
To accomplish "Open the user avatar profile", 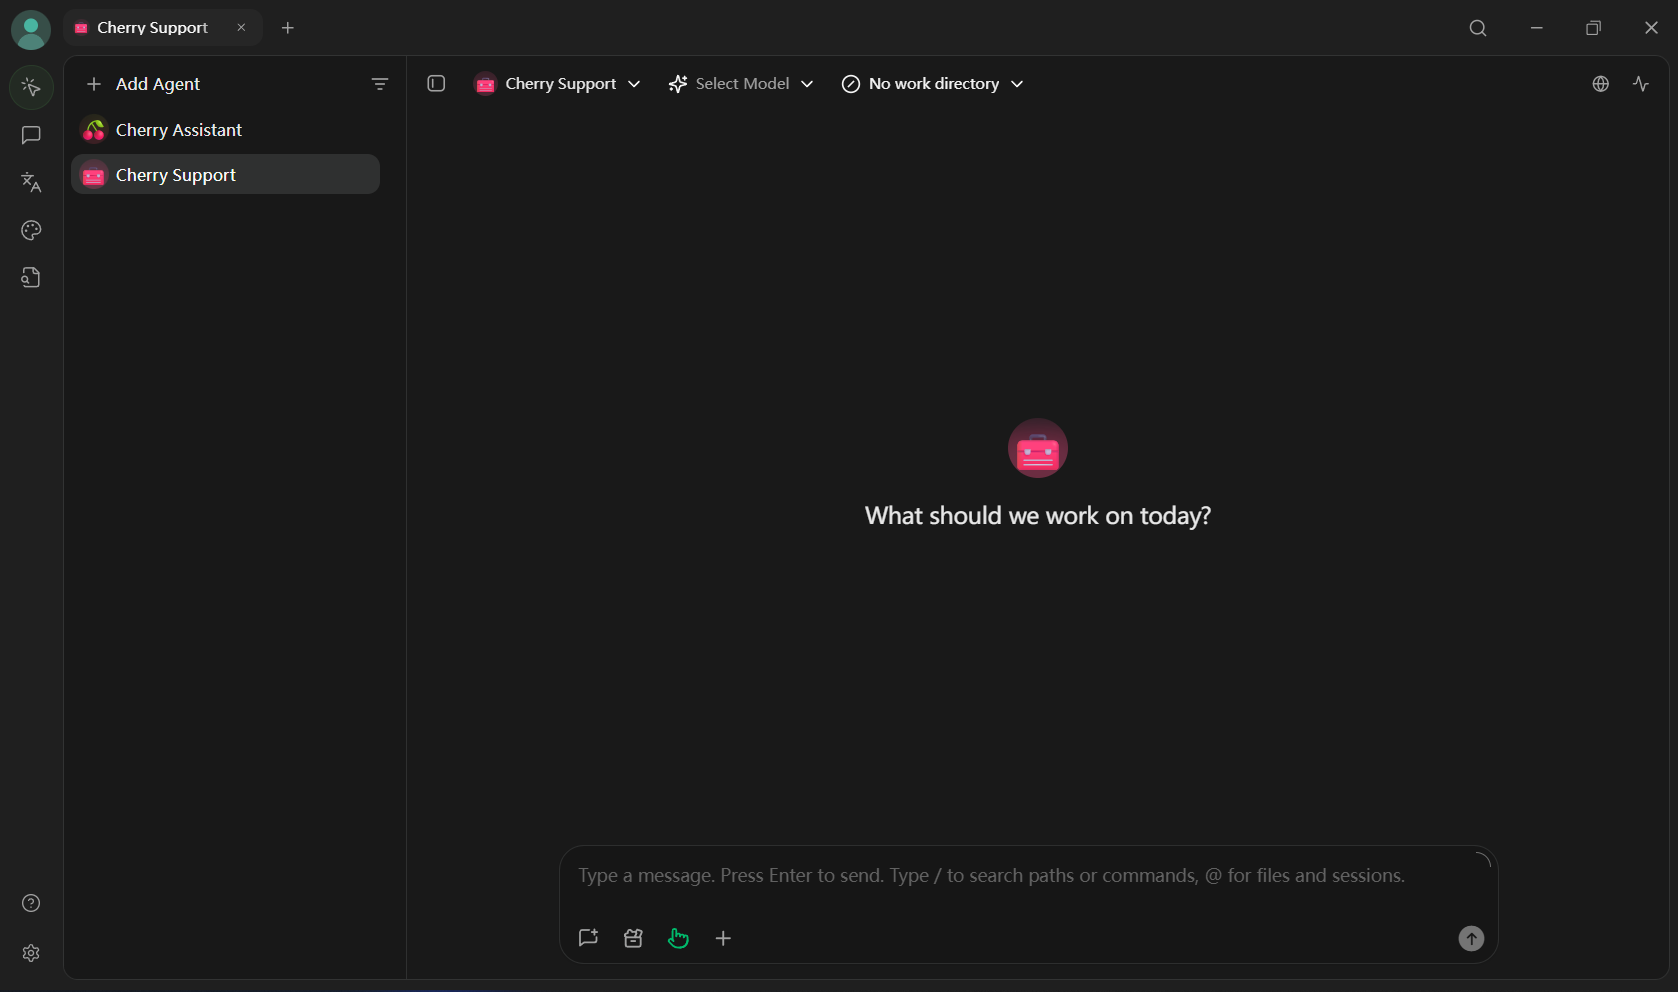I will click(x=31, y=30).
